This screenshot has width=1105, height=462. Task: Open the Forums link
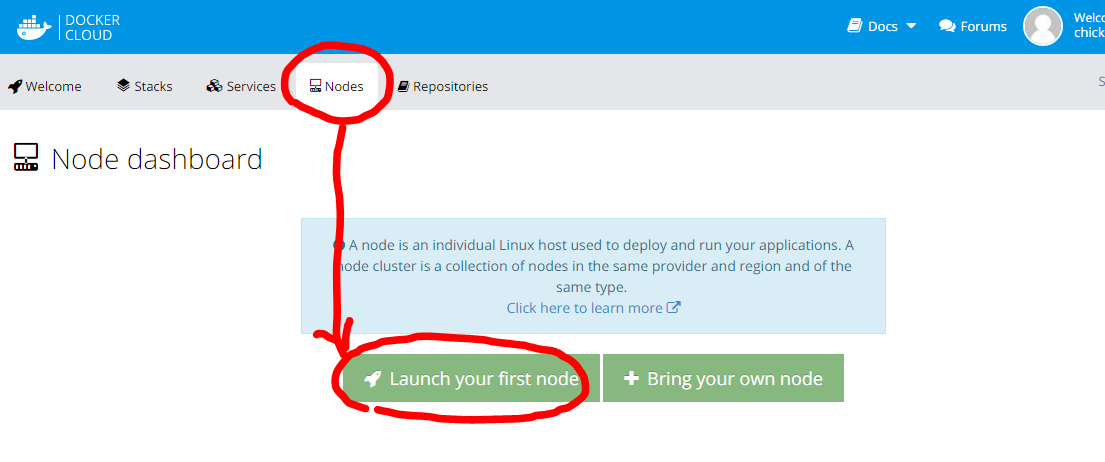(x=983, y=26)
